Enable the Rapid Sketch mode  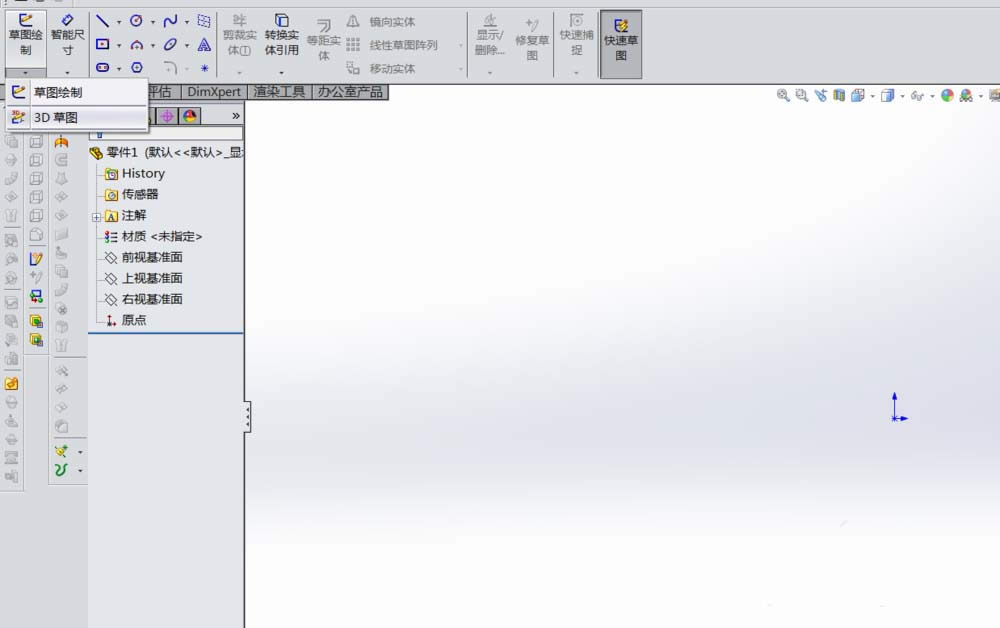[620, 40]
